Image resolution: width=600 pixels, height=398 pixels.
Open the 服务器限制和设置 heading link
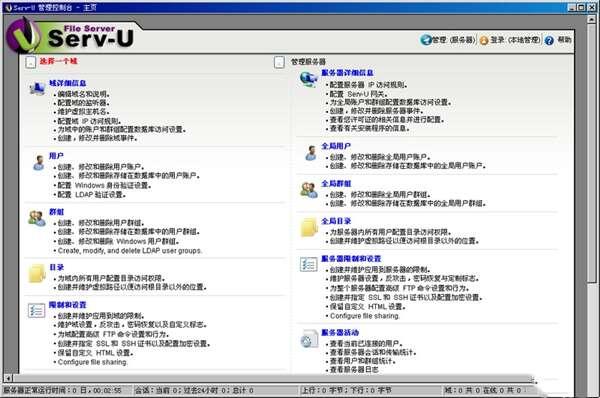[x=351, y=258]
